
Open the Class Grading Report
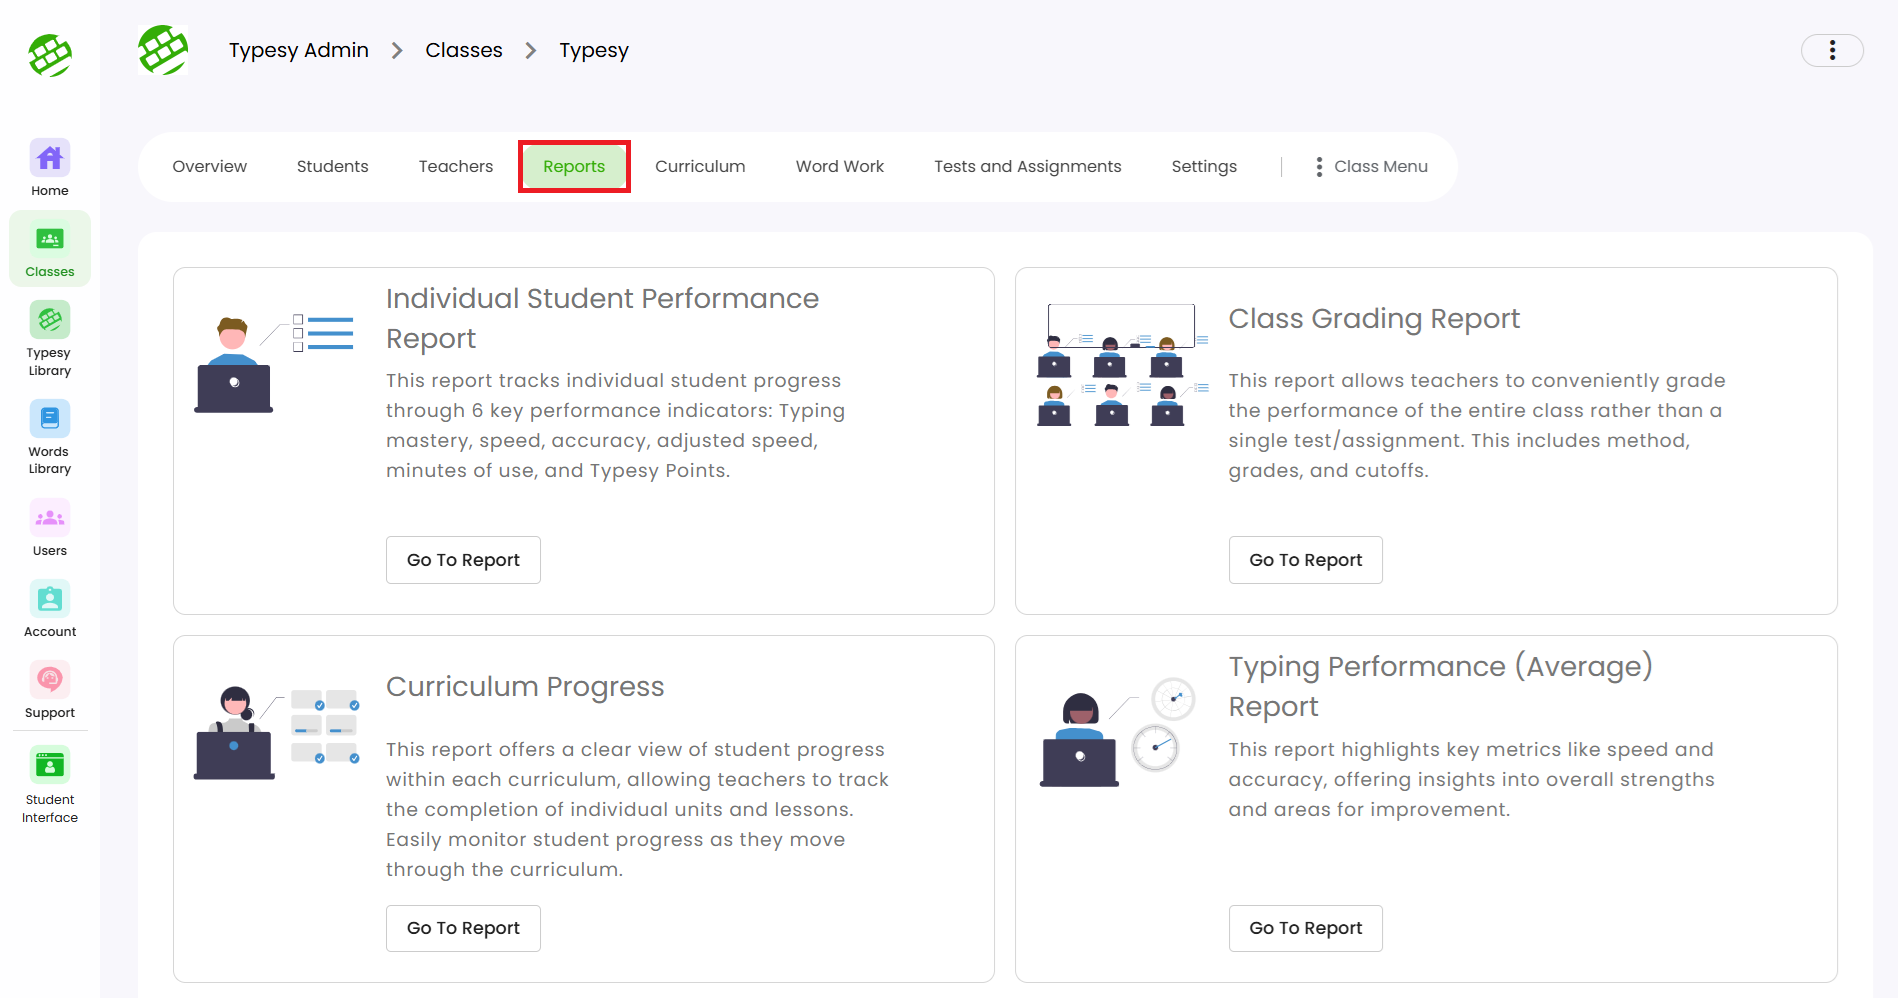1305,560
